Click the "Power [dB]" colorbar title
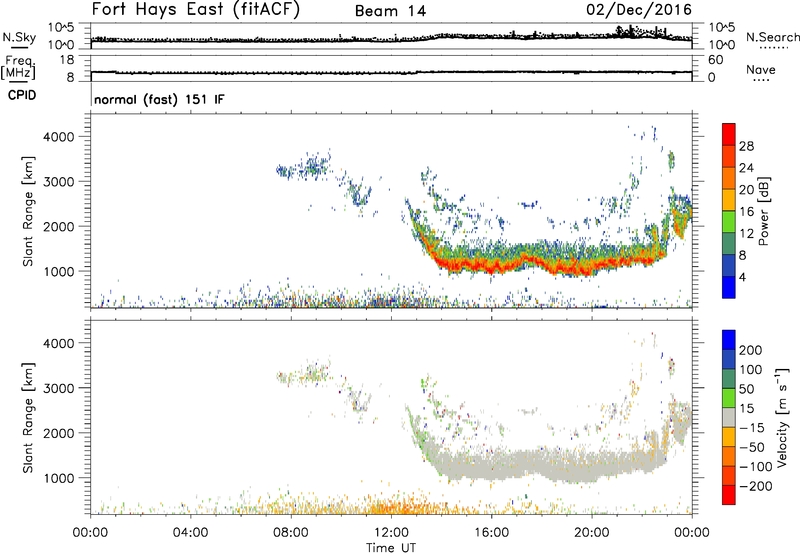The image size is (800, 554). pos(764,211)
